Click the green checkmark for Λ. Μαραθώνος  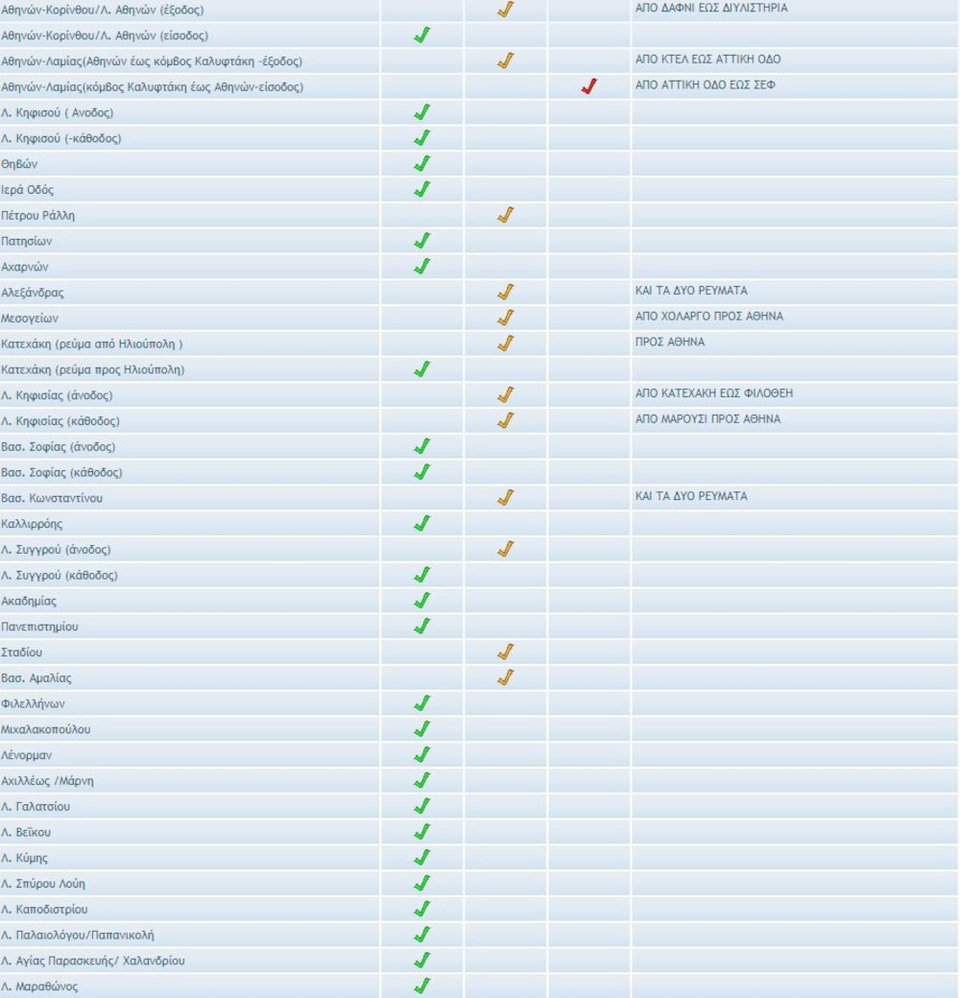tap(422, 986)
